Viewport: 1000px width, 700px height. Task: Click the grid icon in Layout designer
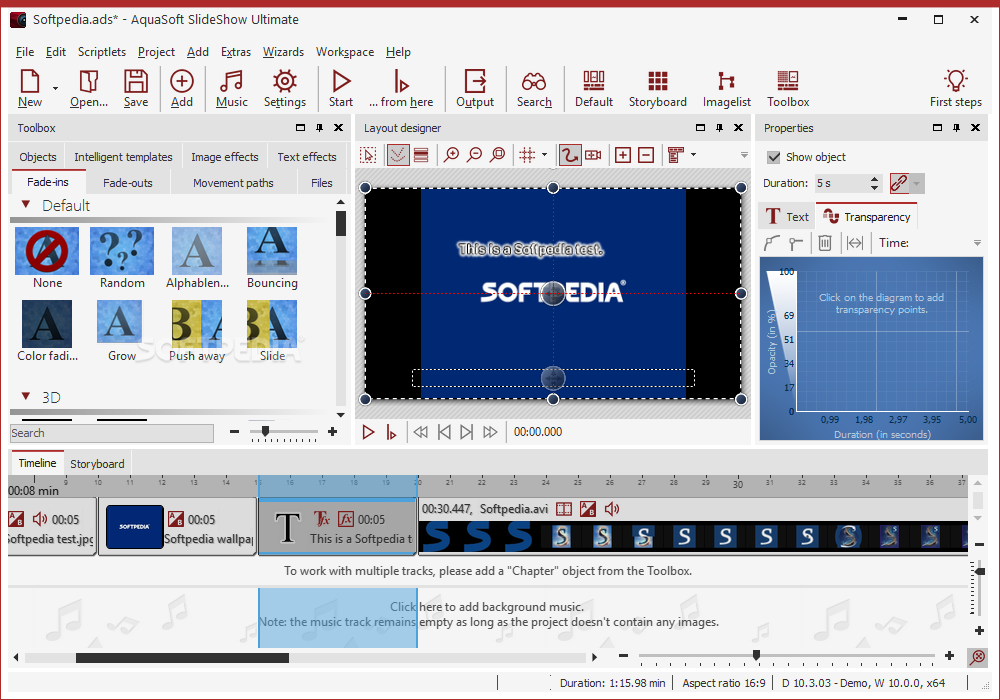click(x=527, y=155)
